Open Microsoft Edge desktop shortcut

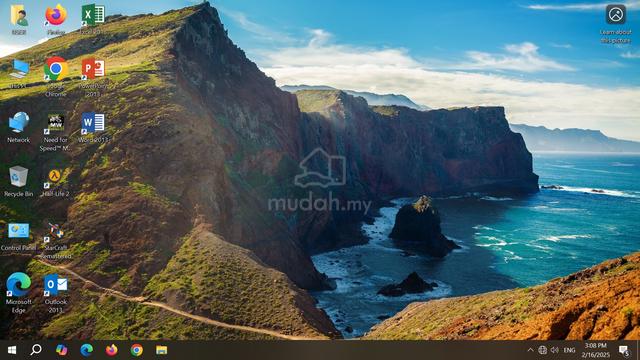tap(18, 292)
